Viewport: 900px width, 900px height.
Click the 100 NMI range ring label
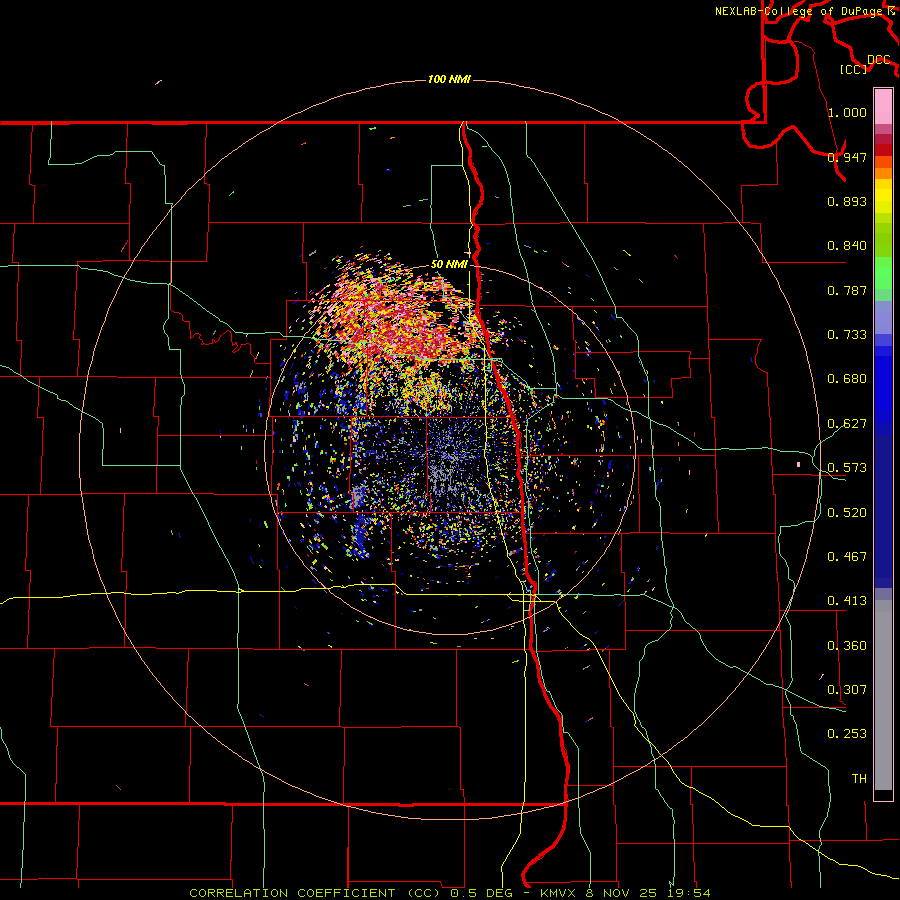pyautogui.click(x=449, y=79)
